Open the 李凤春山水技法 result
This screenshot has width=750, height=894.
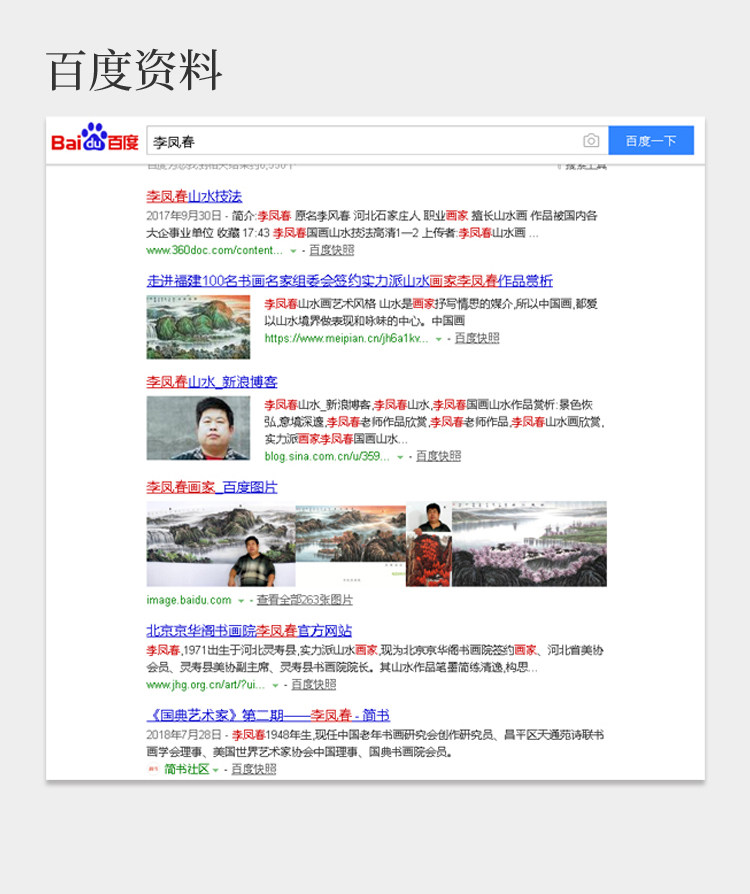pos(194,197)
